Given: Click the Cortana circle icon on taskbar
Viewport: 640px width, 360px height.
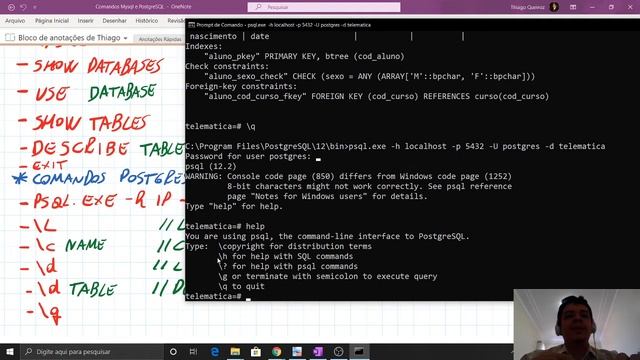Looking at the screenshot, I should [x=173, y=351].
